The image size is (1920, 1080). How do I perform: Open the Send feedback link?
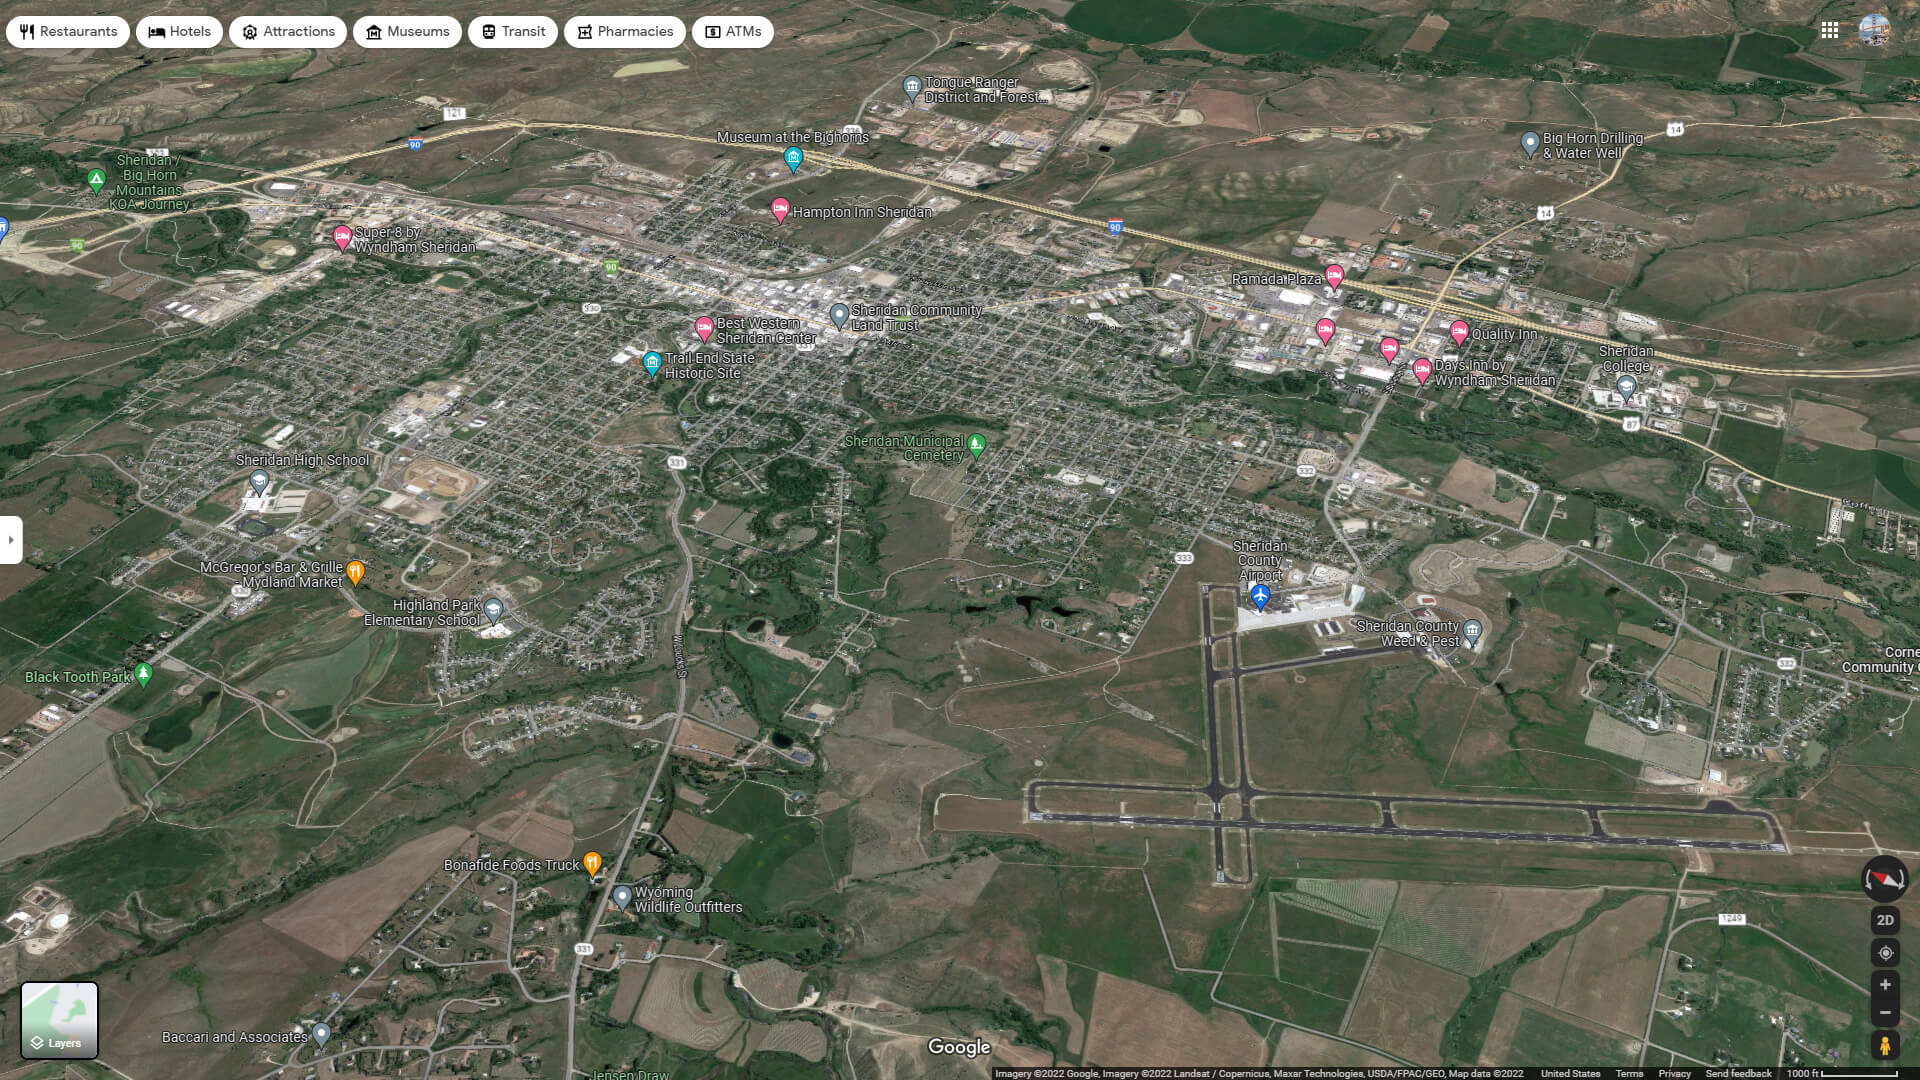[x=1738, y=1073]
